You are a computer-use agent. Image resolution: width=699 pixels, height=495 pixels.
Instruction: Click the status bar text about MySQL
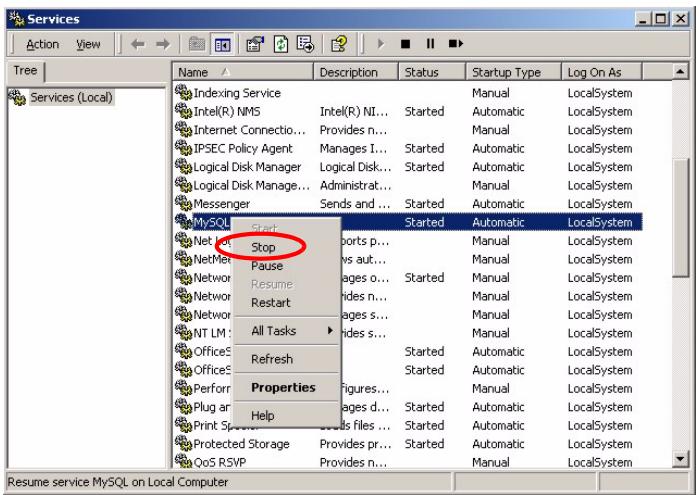(118, 482)
